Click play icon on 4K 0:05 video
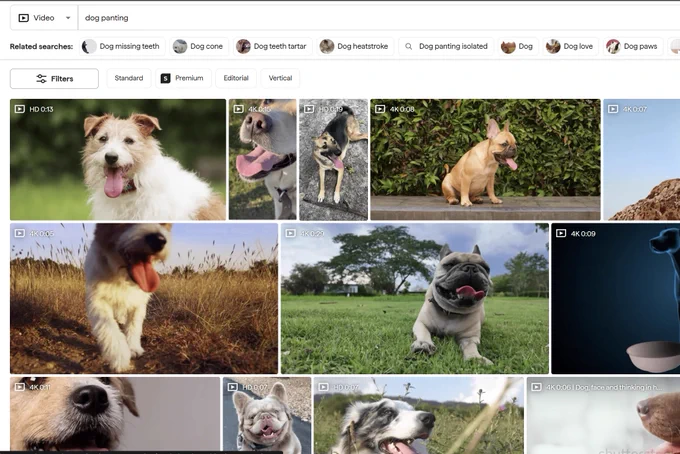The height and width of the screenshot is (454, 680). pyautogui.click(x=20, y=233)
